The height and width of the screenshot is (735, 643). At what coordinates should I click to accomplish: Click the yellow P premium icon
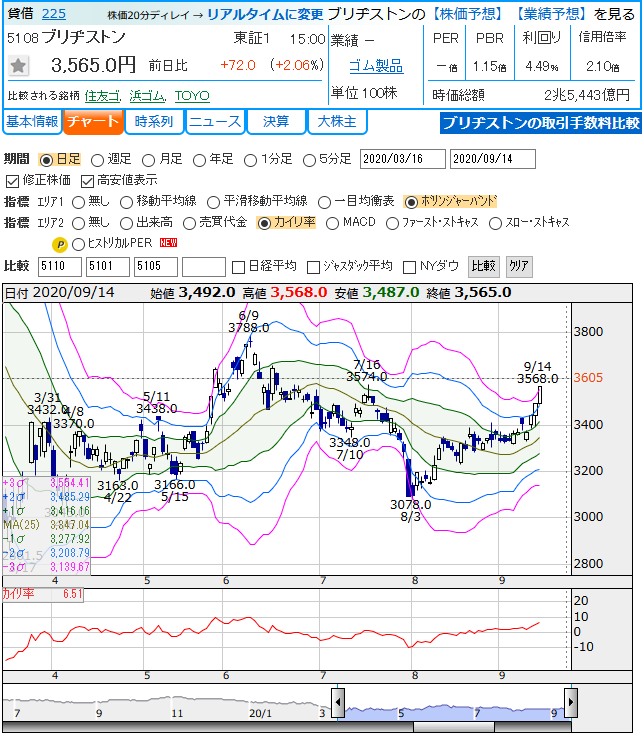tap(60, 244)
